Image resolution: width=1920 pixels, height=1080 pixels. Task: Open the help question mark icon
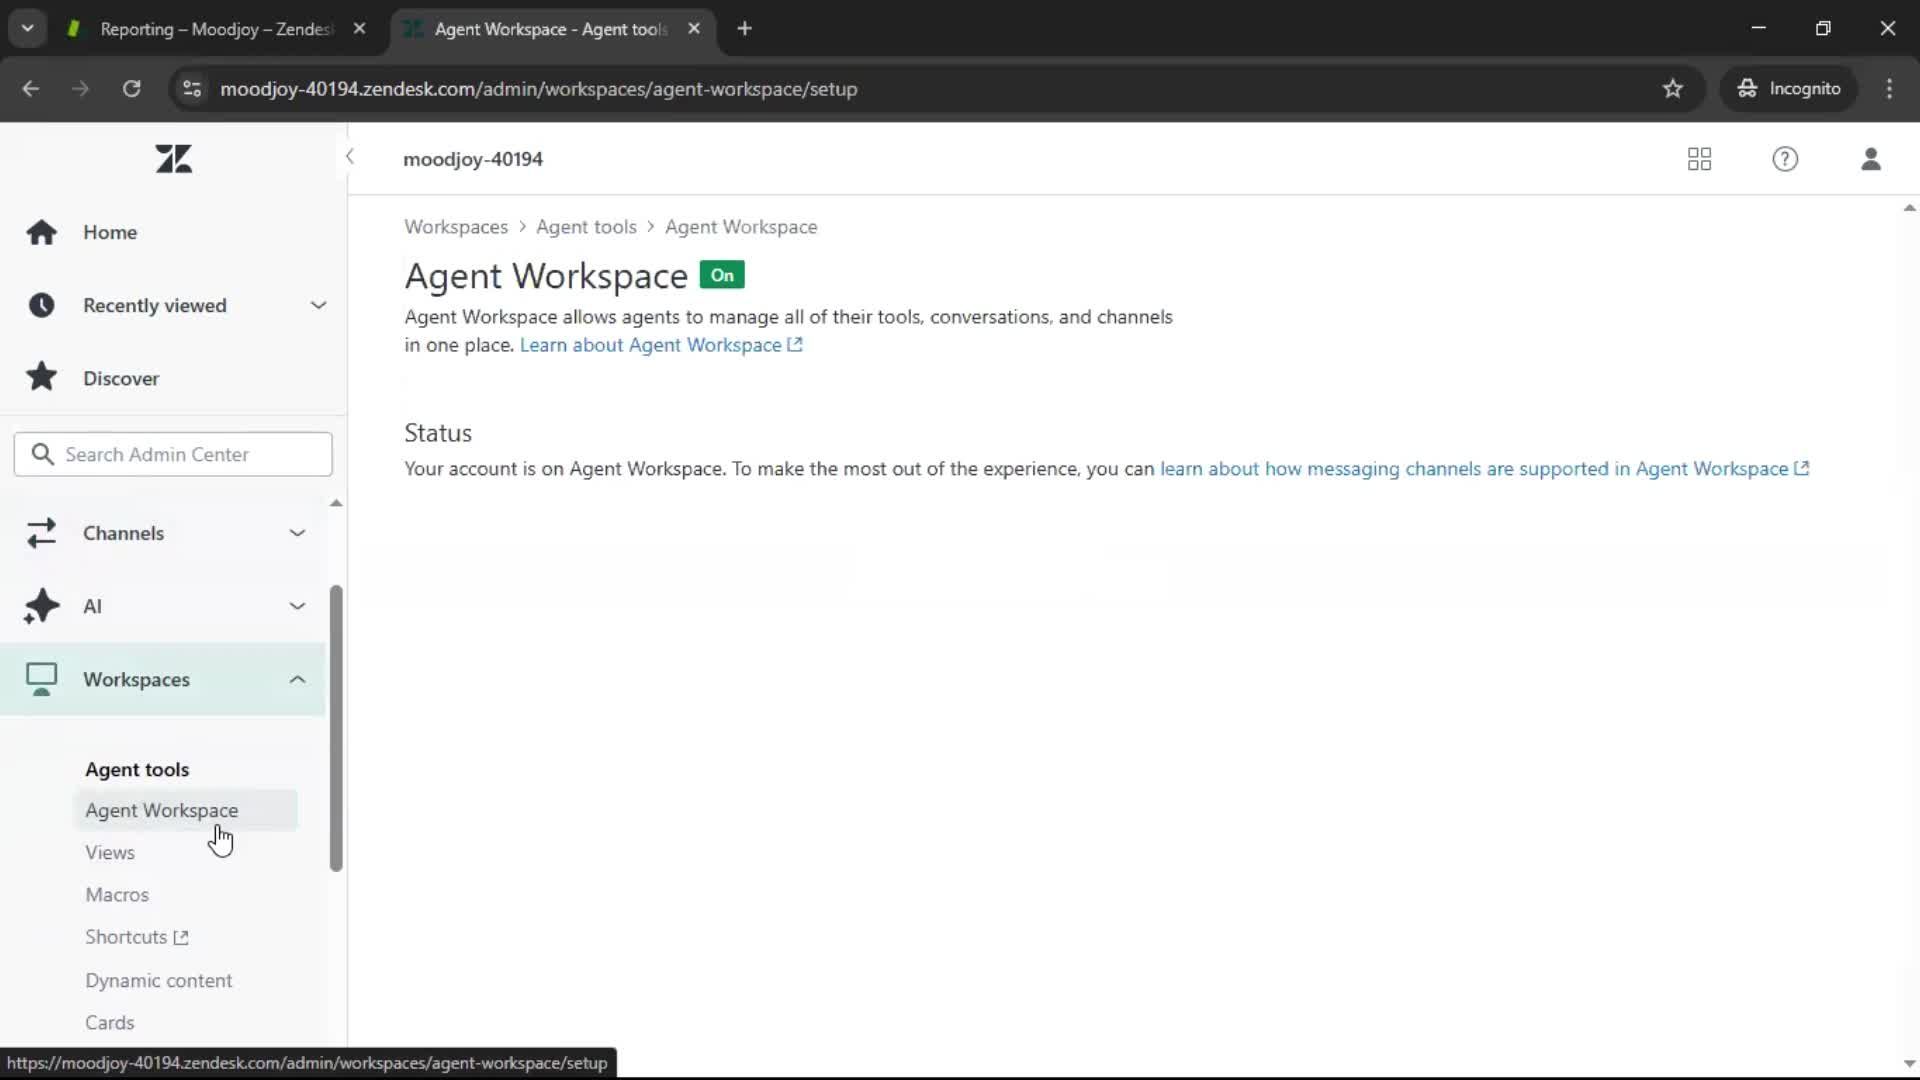point(1785,159)
